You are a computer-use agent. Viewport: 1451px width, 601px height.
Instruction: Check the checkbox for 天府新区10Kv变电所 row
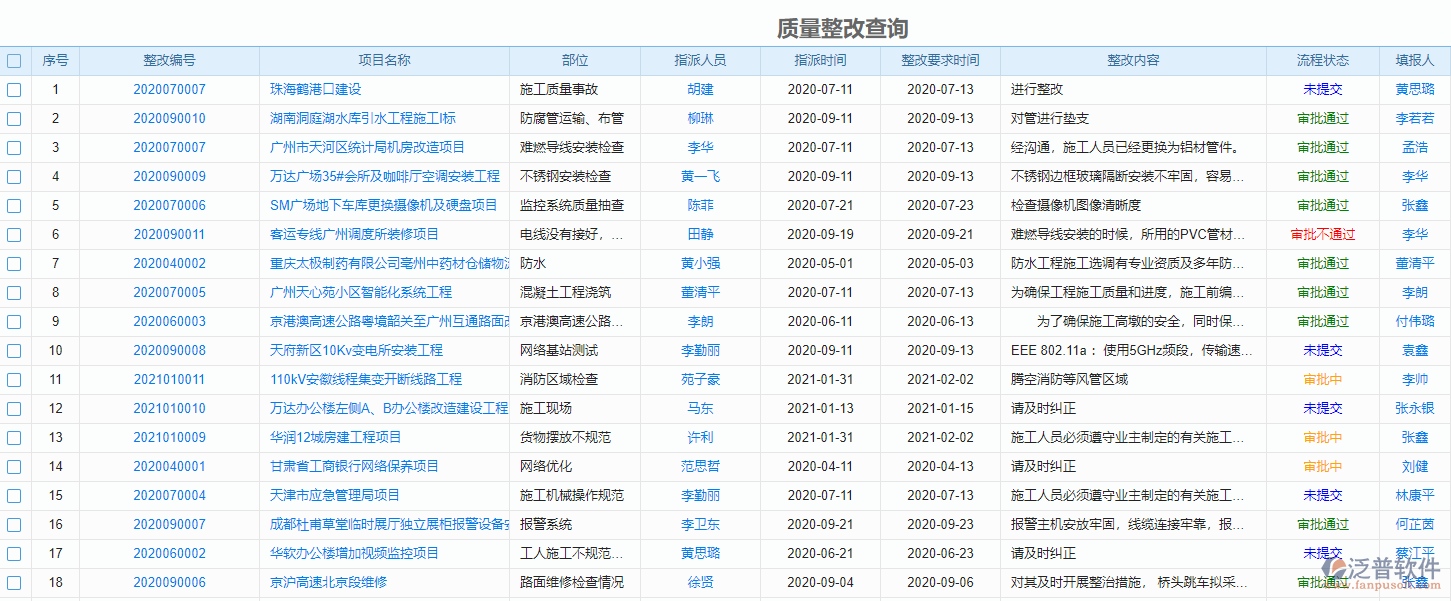14,350
